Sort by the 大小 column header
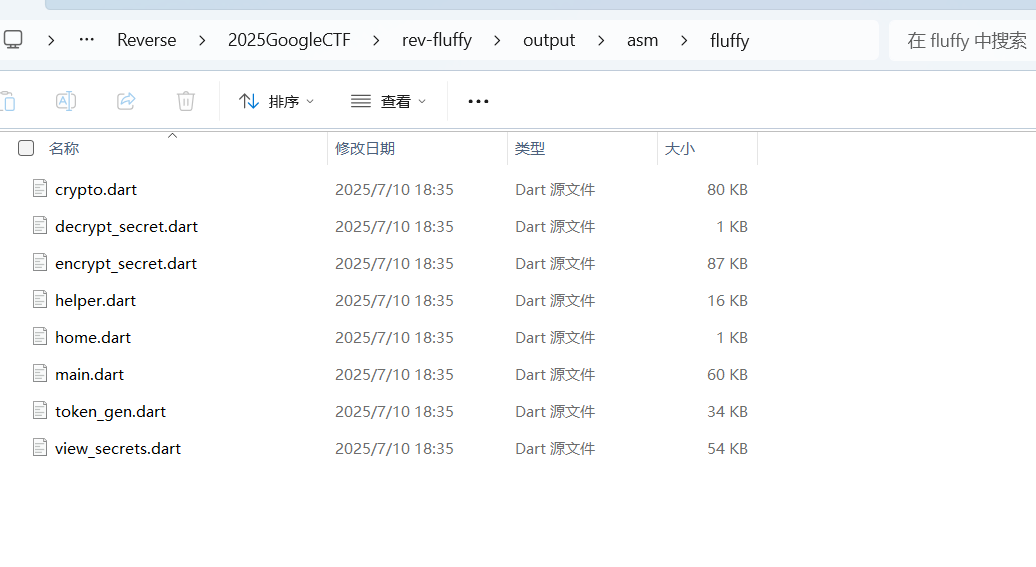The image size is (1036, 567). [680, 148]
